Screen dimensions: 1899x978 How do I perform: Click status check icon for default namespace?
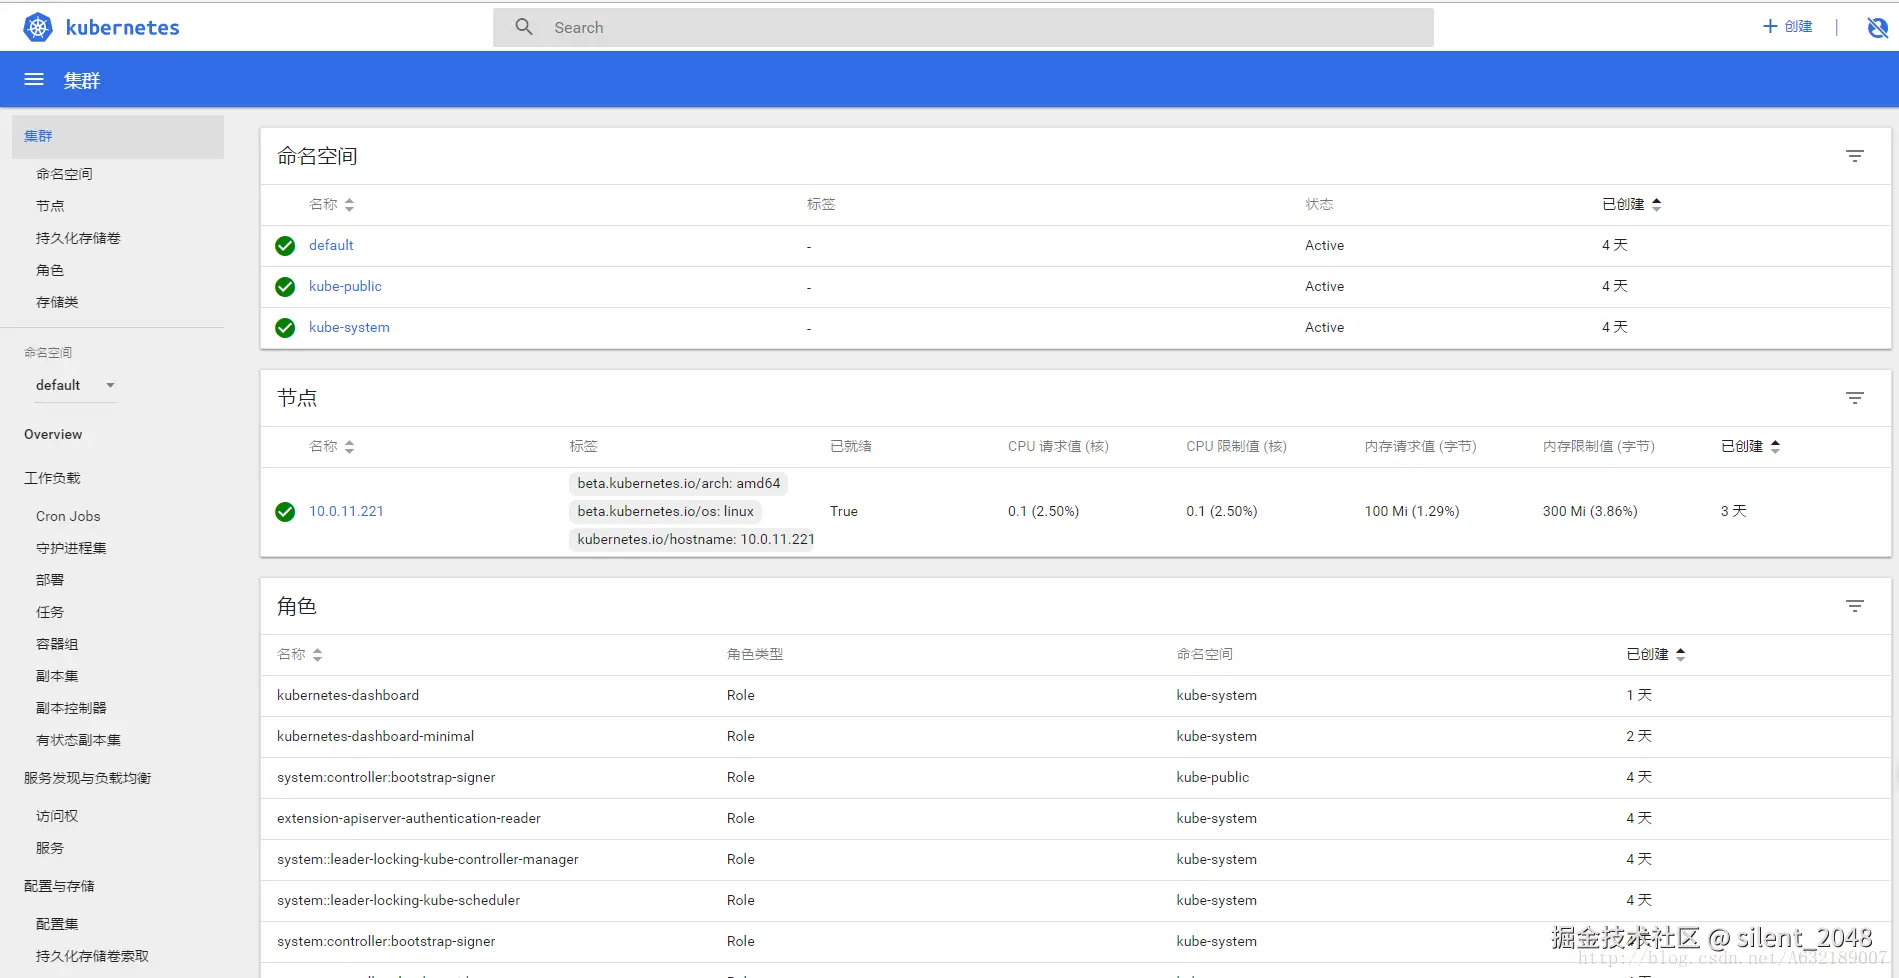(x=285, y=246)
